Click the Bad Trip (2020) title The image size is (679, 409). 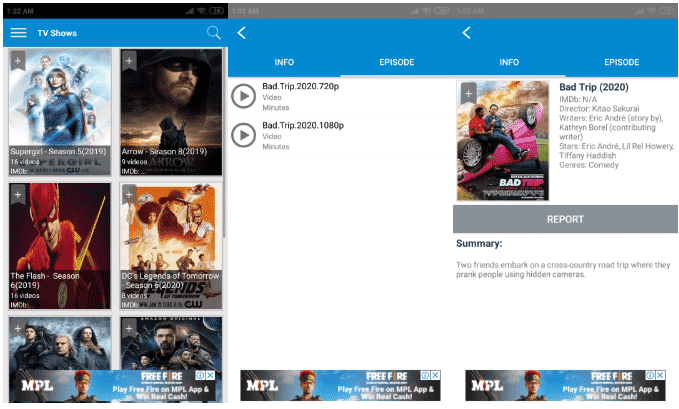coord(594,87)
